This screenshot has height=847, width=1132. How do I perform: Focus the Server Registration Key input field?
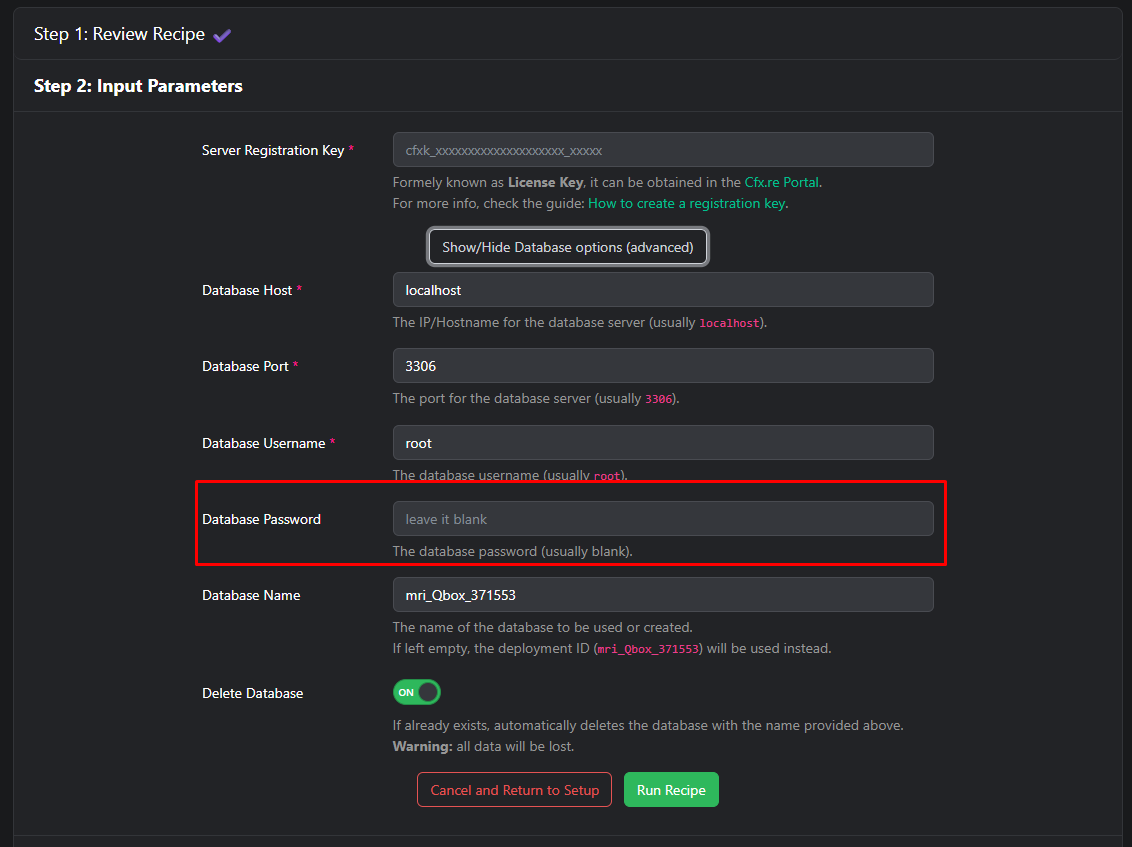pyautogui.click(x=662, y=150)
